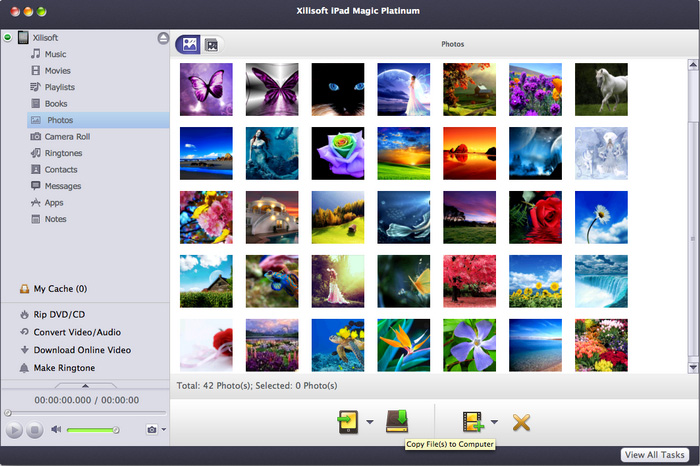The width and height of the screenshot is (700, 466).
Task: Open Camera Roll in the sidebar
Action: [x=68, y=136]
